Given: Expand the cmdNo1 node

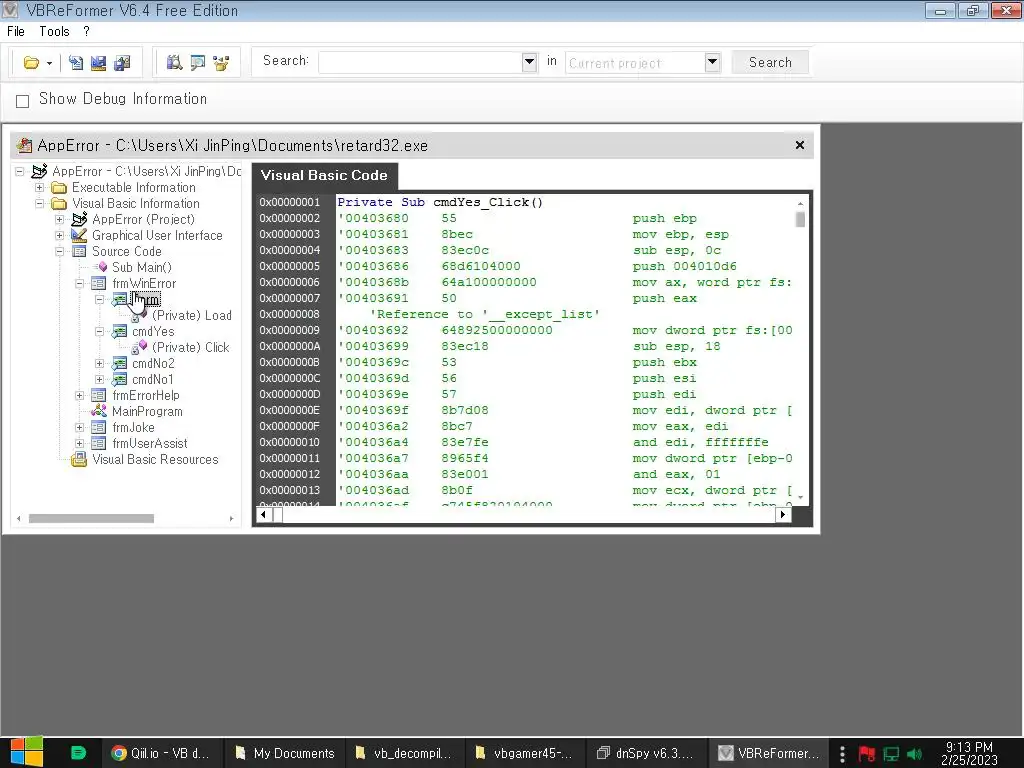Looking at the screenshot, I should (99, 379).
